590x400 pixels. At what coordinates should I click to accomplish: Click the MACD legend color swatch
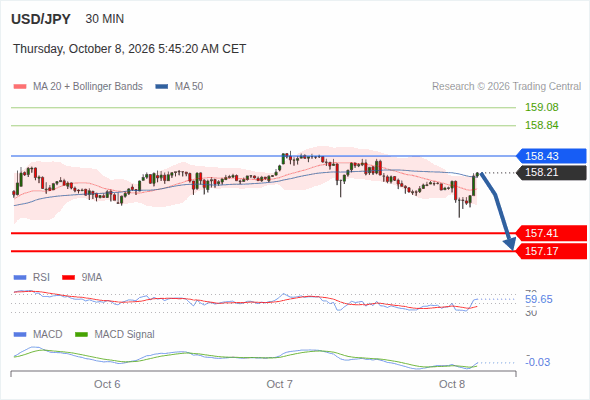[20, 335]
